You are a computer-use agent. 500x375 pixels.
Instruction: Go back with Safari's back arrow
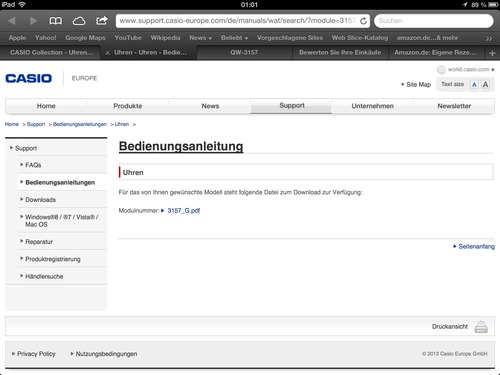click(x=12, y=21)
